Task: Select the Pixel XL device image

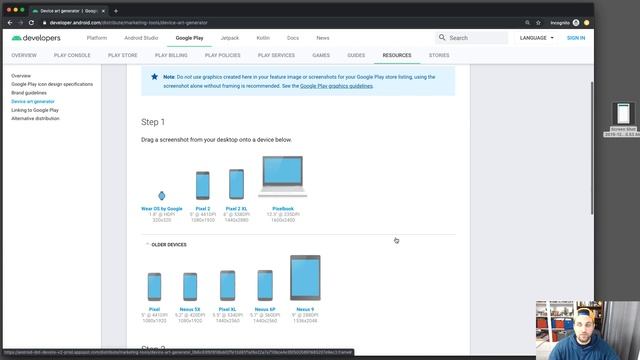Action: [x=227, y=285]
